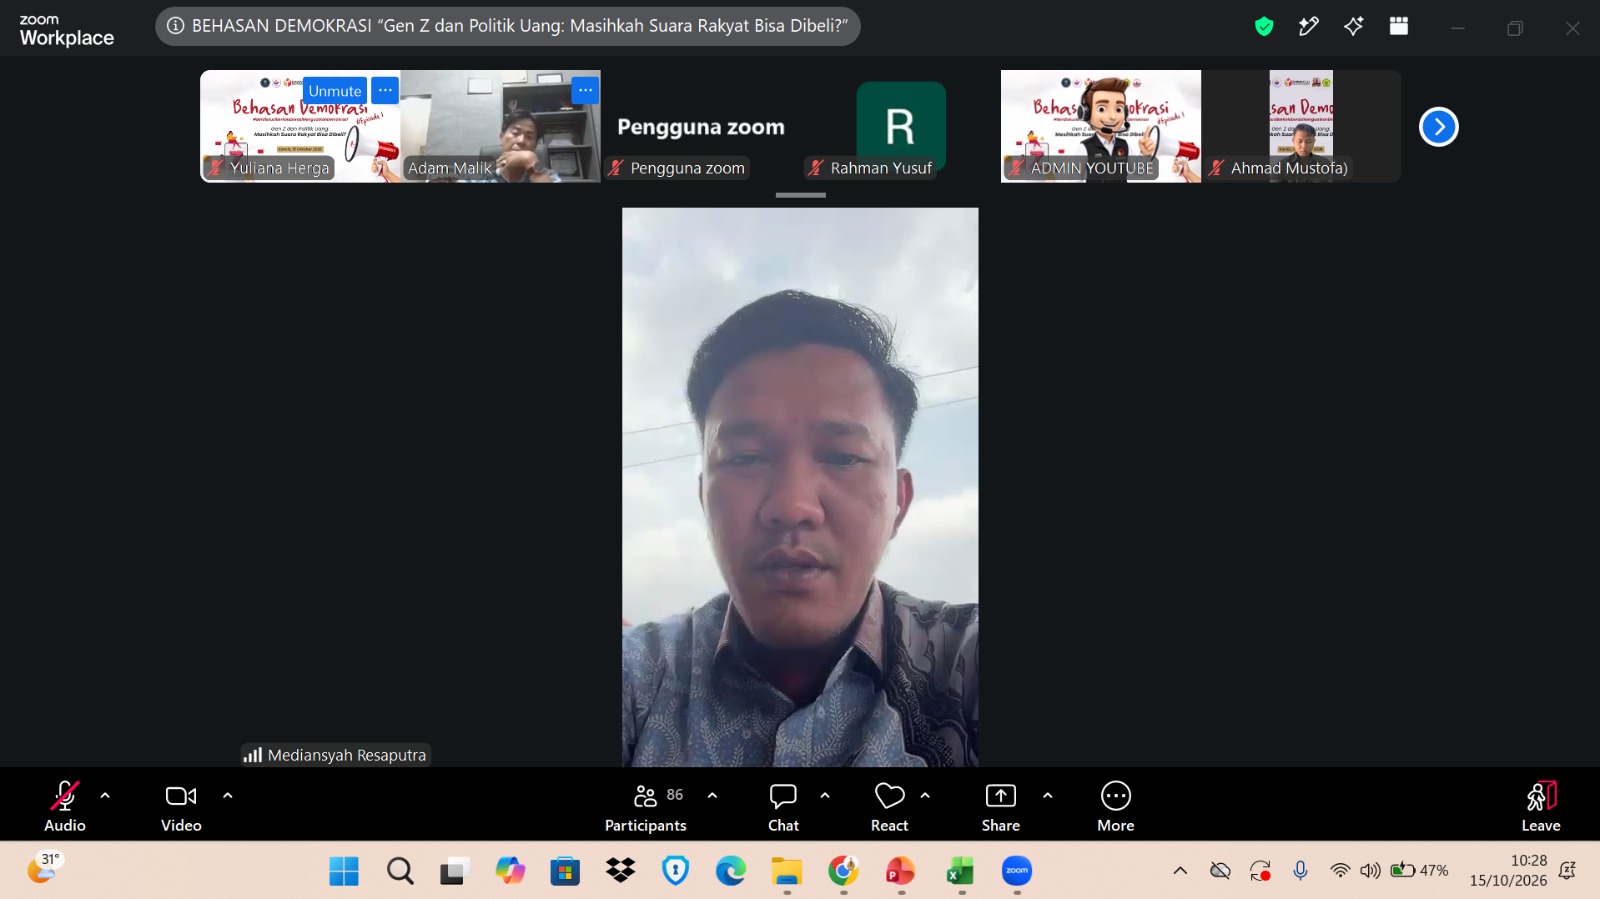Change the view layout grid icon
The width and height of the screenshot is (1600, 899).
pyautogui.click(x=1399, y=27)
